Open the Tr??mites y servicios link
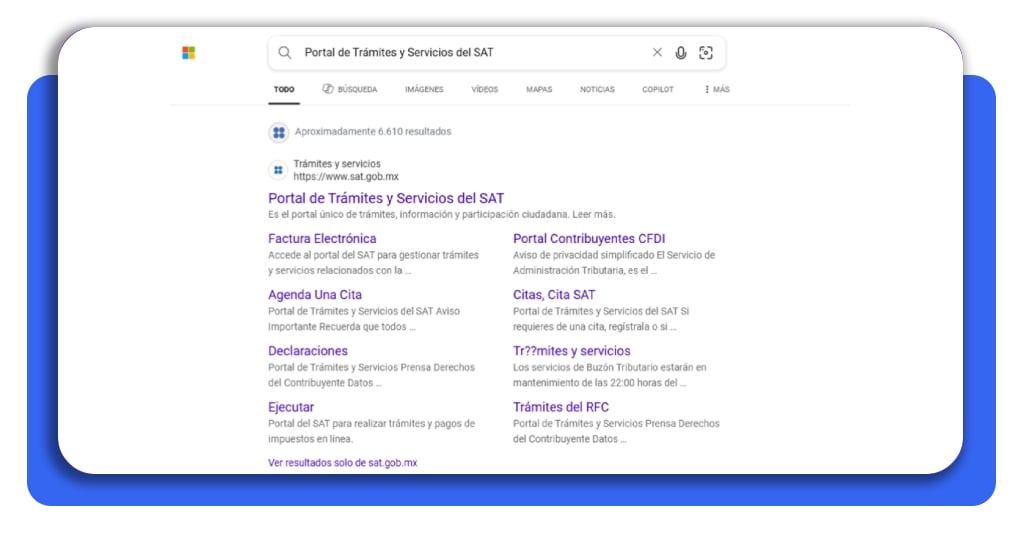This screenshot has width=1024, height=536. 571,351
